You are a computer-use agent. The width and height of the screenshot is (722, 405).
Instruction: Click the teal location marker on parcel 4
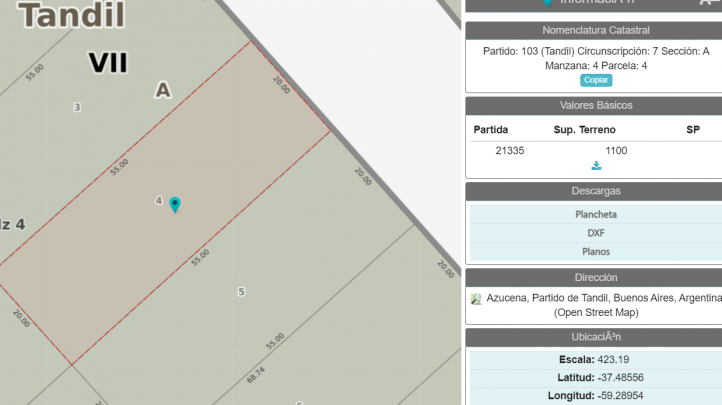coord(175,204)
